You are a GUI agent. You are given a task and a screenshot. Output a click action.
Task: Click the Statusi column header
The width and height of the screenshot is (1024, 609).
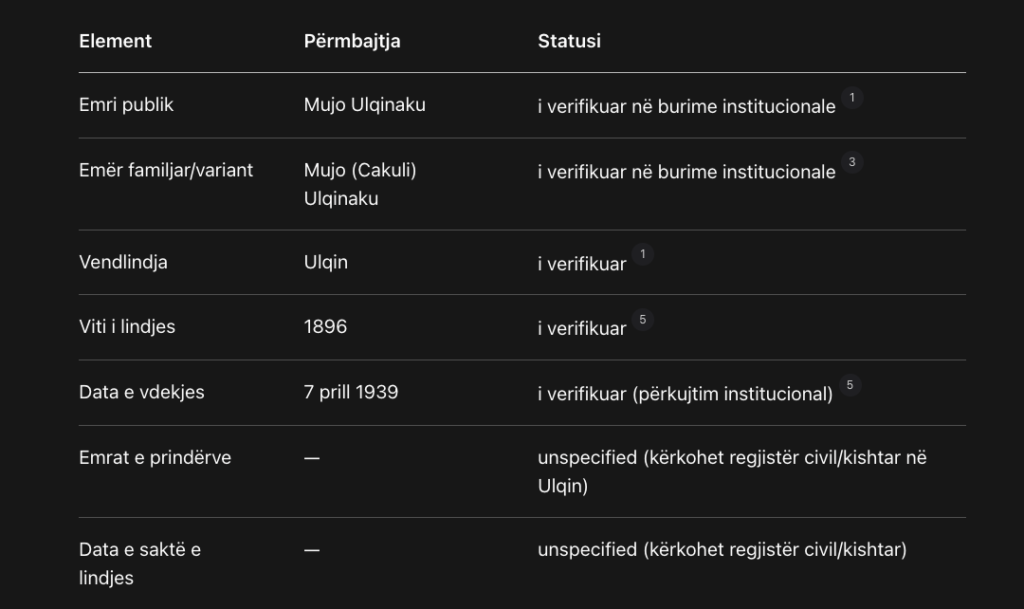[569, 41]
